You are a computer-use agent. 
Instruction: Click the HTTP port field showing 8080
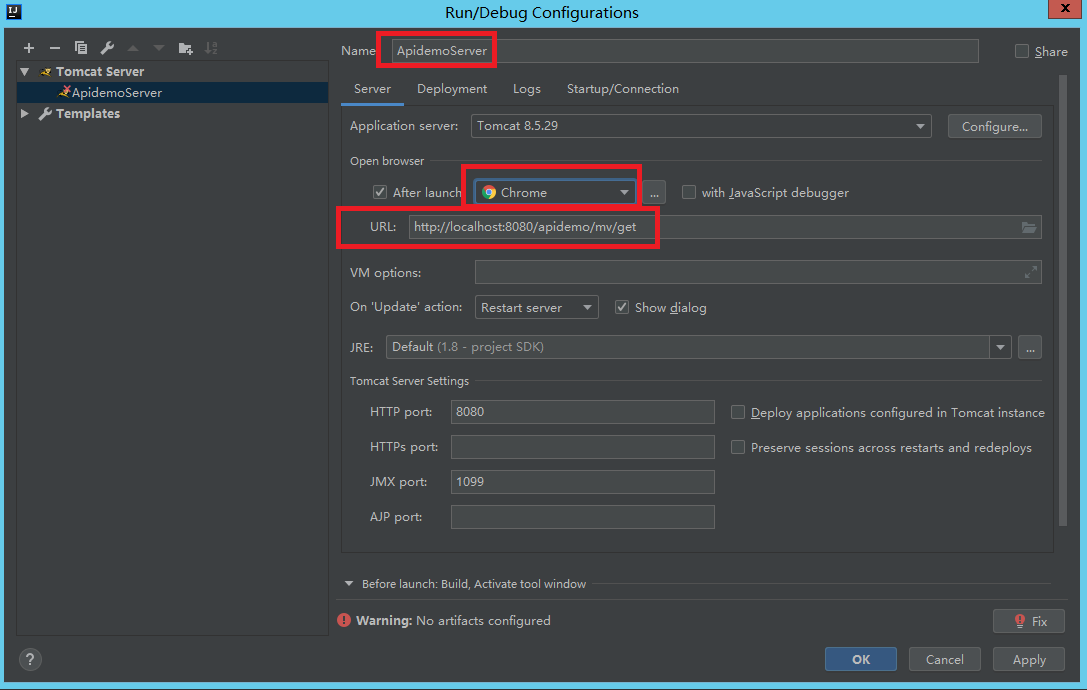(582, 412)
